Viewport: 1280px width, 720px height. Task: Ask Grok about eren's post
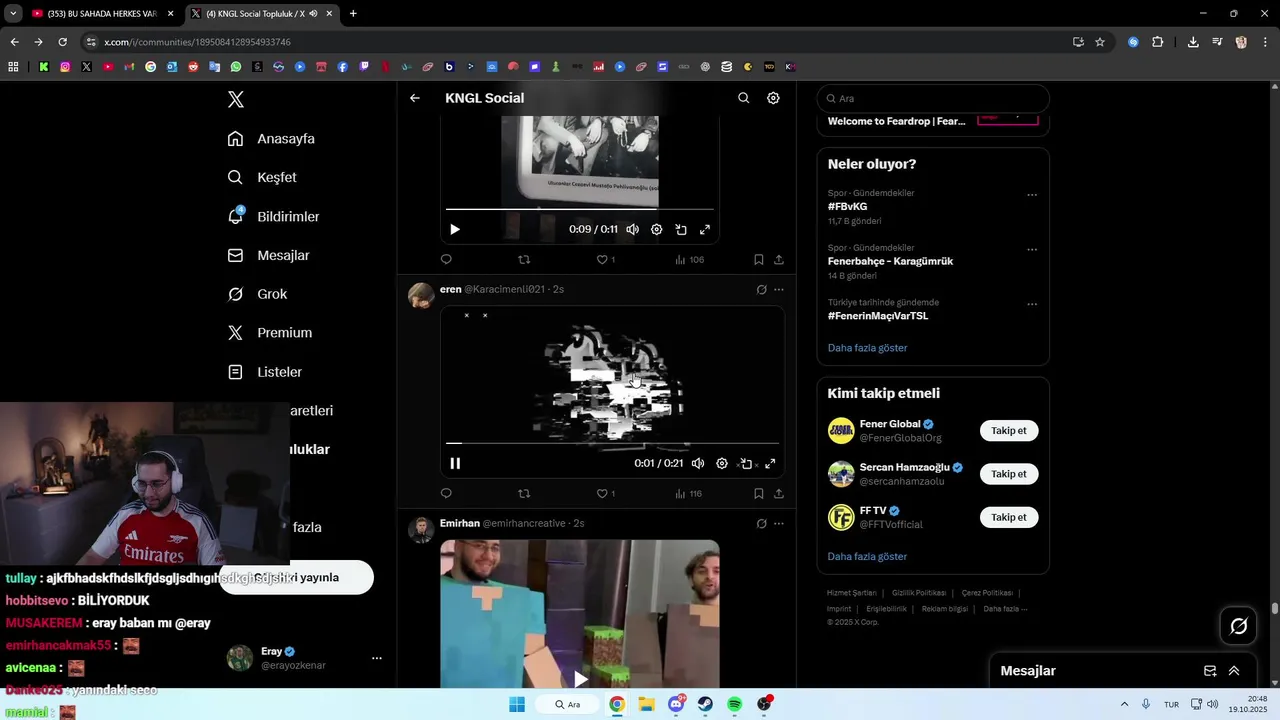761,289
